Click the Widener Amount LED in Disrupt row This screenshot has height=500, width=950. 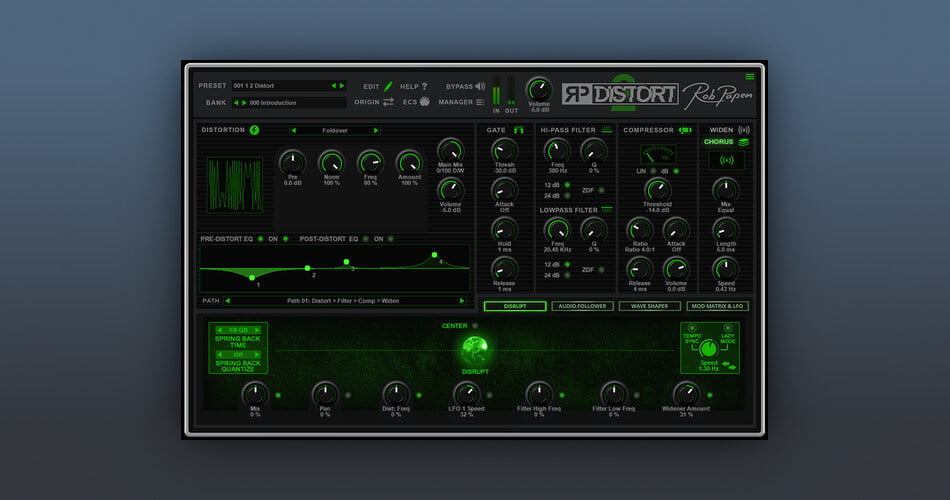coord(709,395)
